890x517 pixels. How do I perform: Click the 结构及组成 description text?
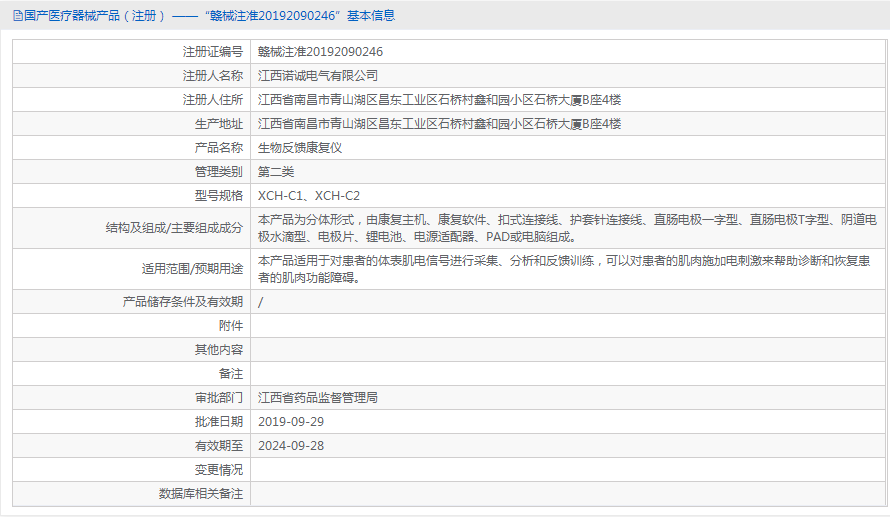pyautogui.click(x=567, y=227)
